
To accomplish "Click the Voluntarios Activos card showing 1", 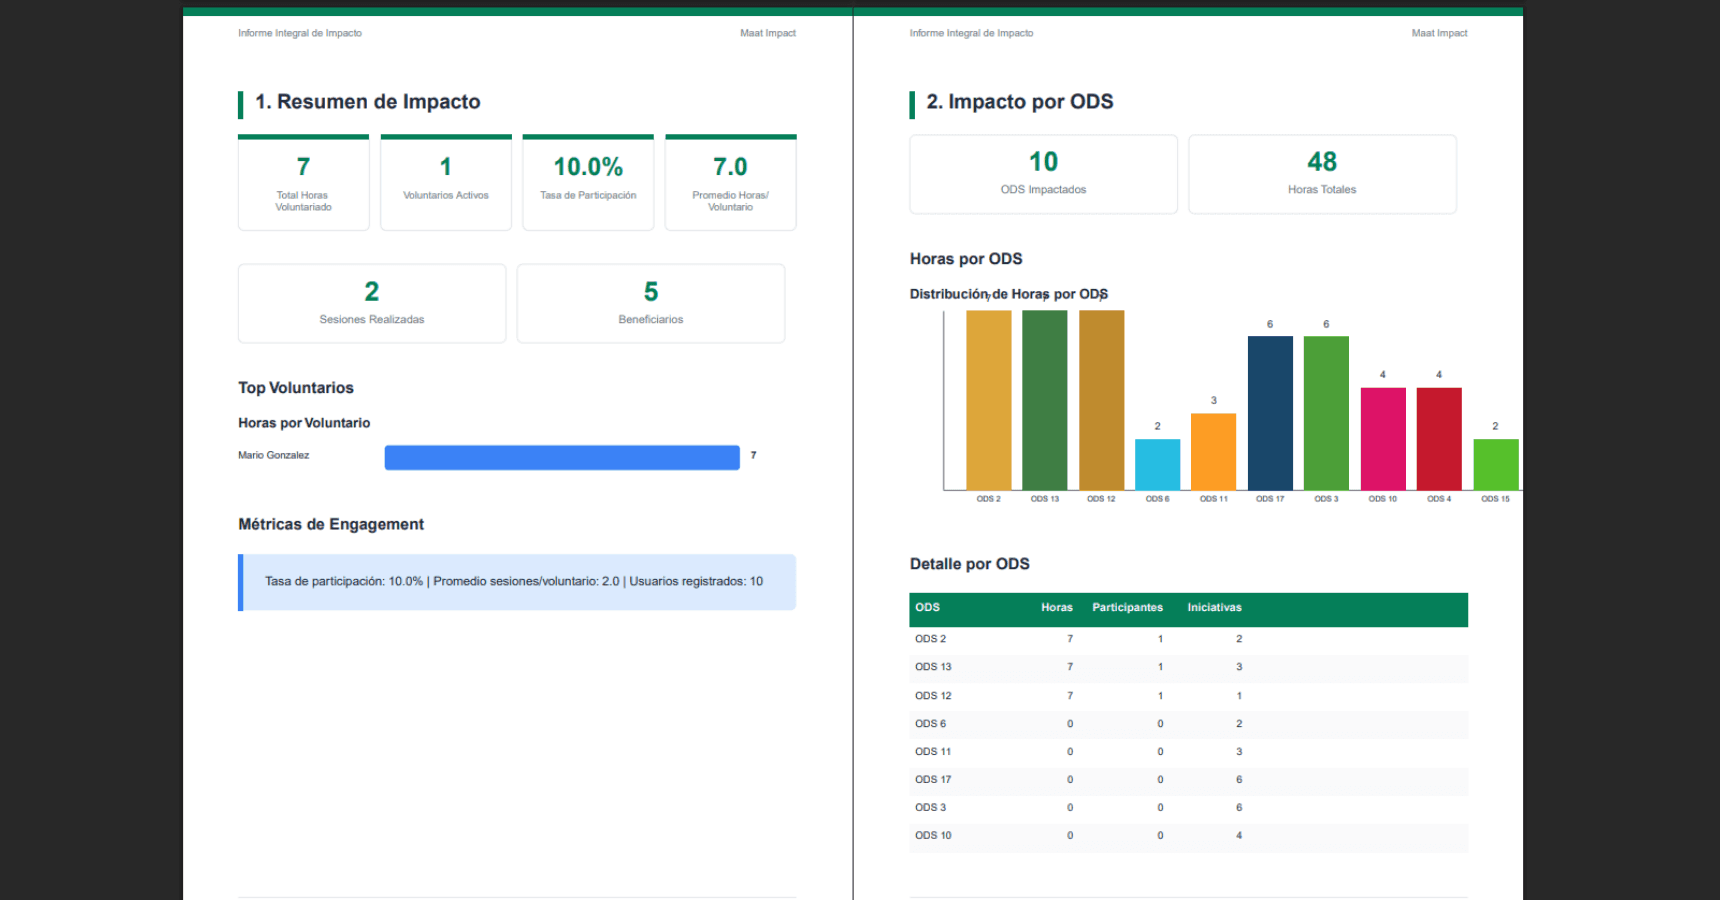I will (x=446, y=182).
